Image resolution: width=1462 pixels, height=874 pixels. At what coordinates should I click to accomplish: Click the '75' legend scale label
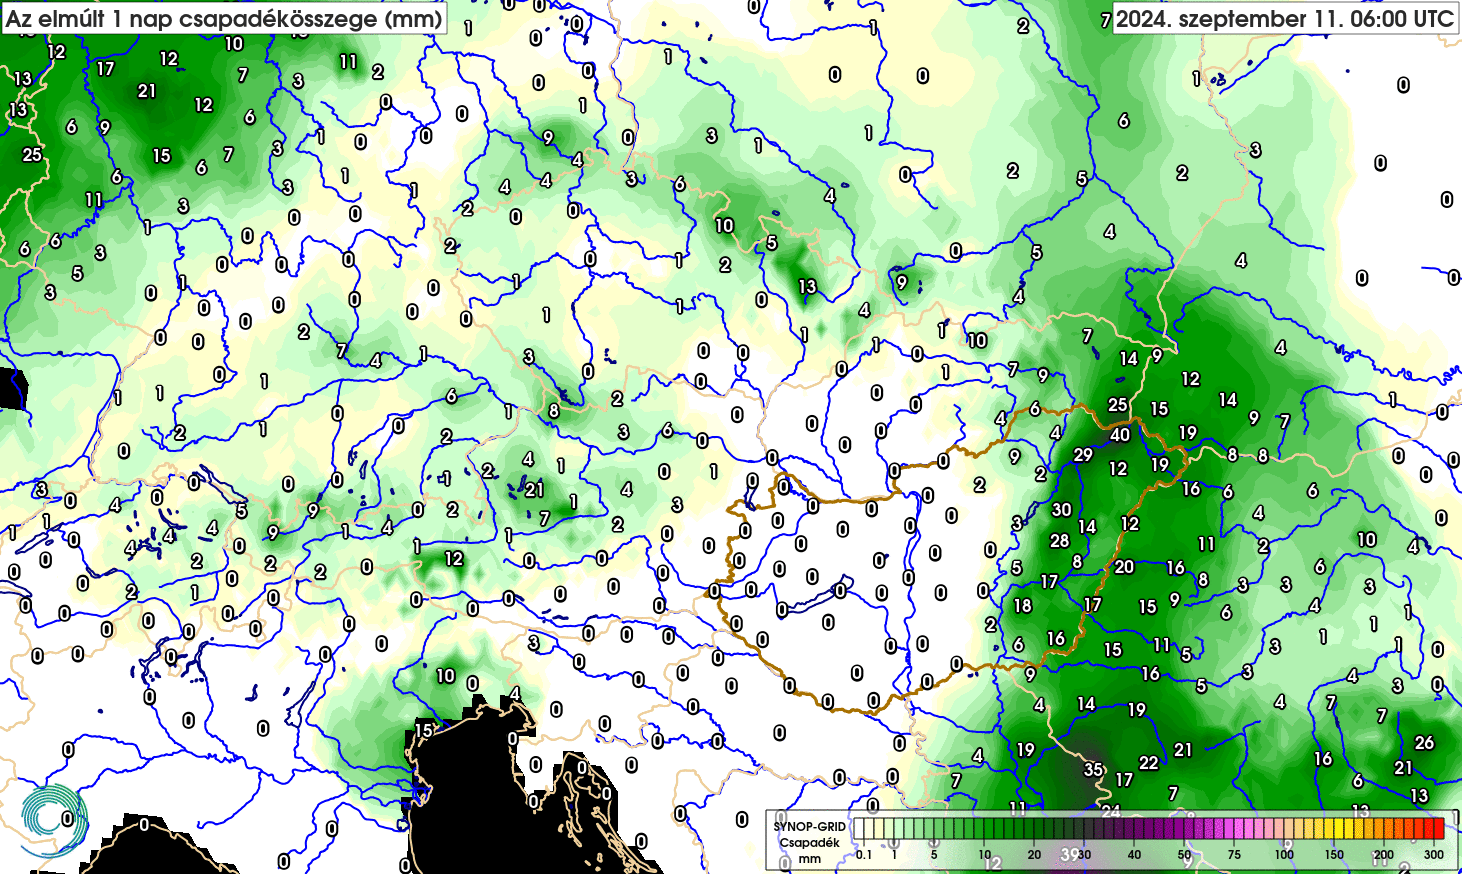click(x=1234, y=854)
